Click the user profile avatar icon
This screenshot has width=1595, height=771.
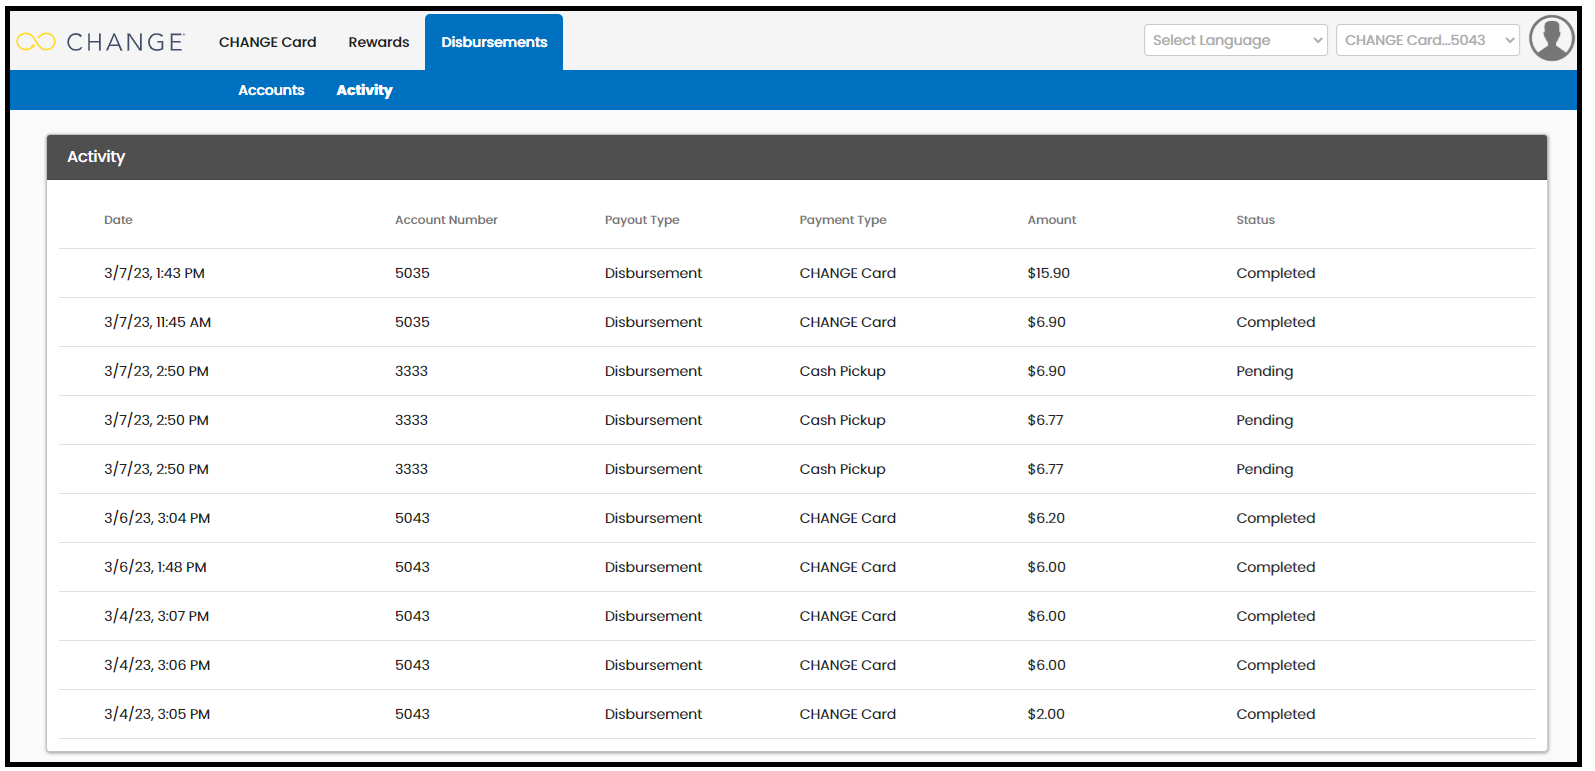[1551, 40]
